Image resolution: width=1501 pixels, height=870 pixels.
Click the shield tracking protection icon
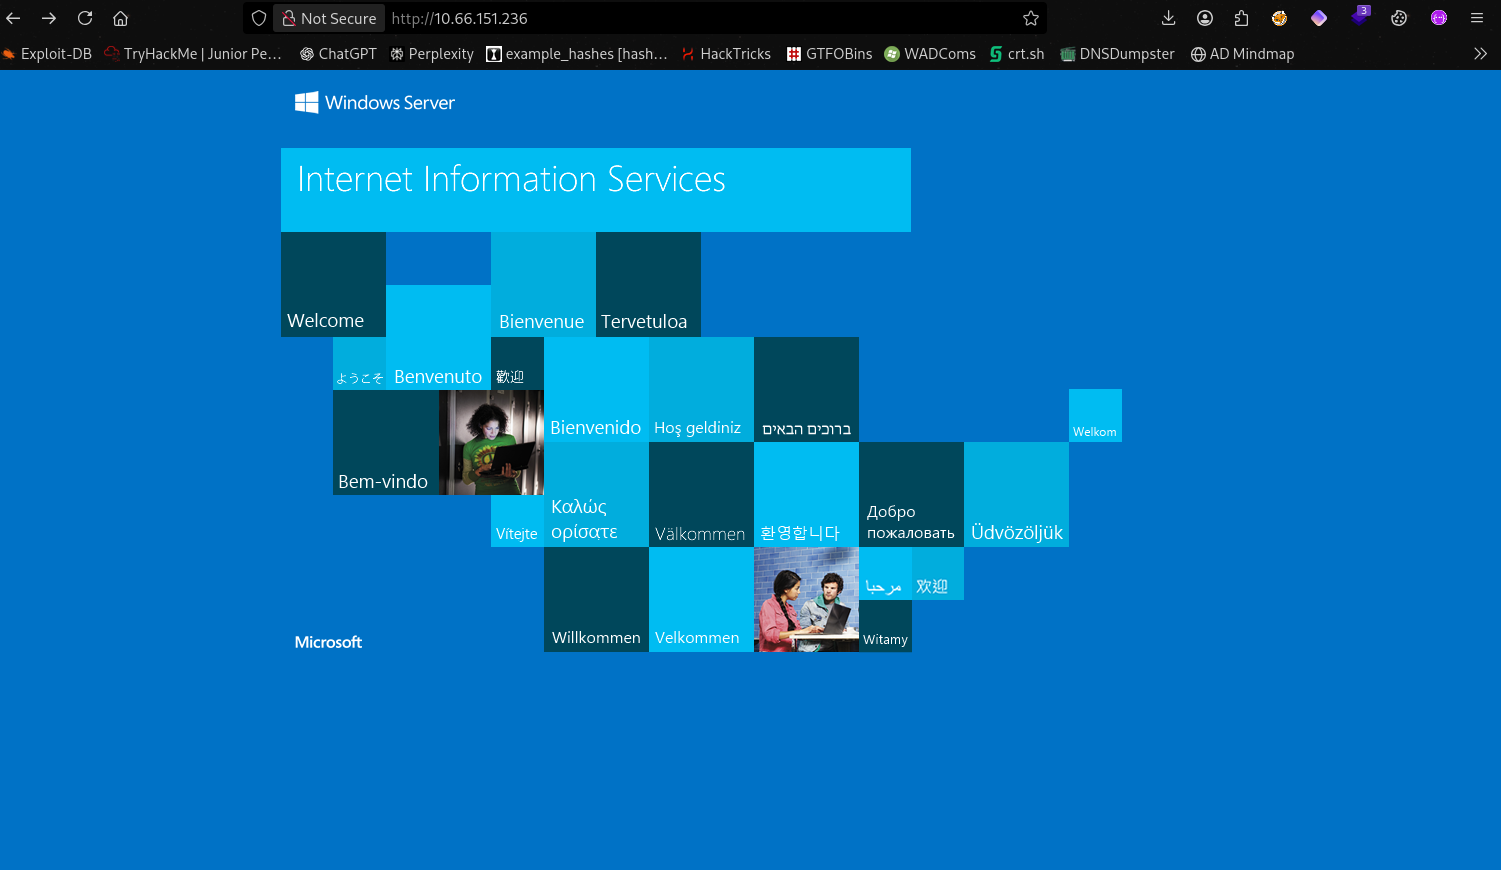[x=259, y=18]
